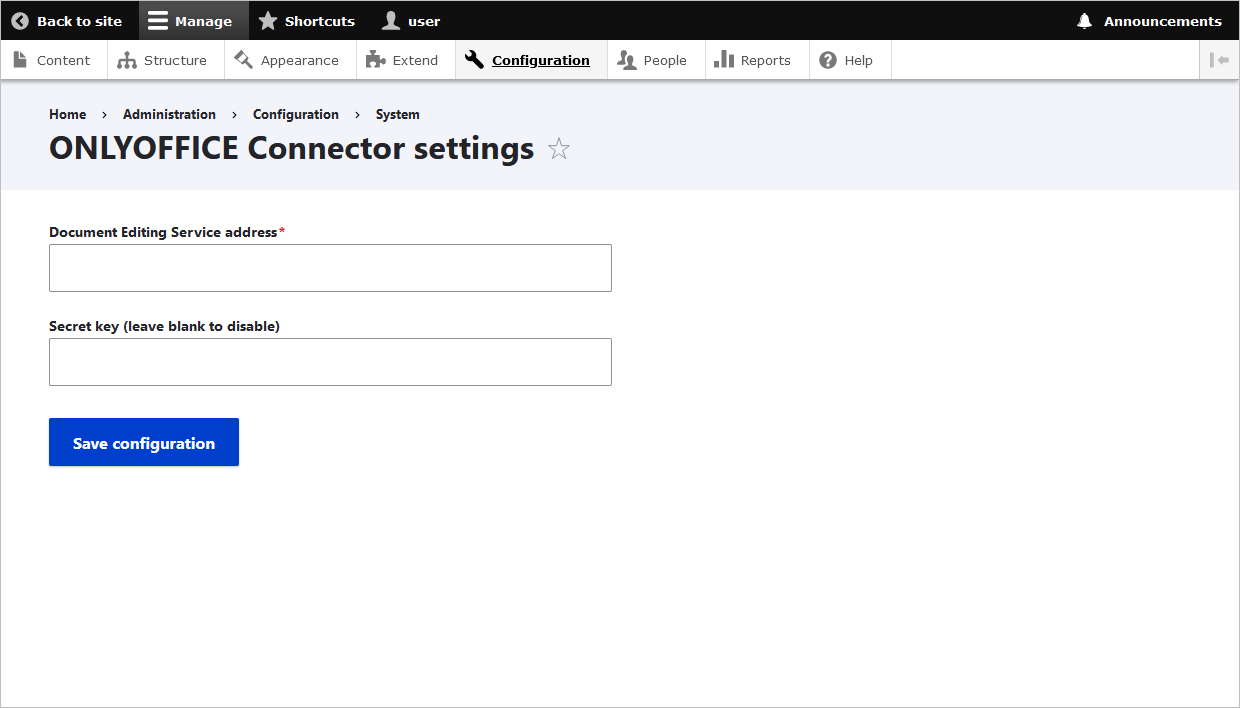Click the Document Editing Service address label

tap(163, 232)
